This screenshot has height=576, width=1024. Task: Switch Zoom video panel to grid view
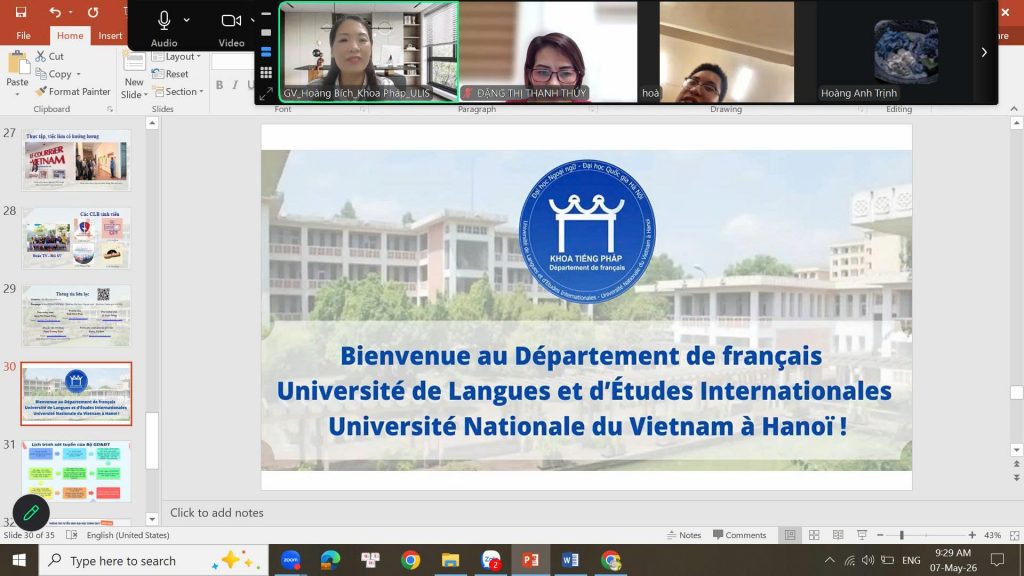click(266, 72)
